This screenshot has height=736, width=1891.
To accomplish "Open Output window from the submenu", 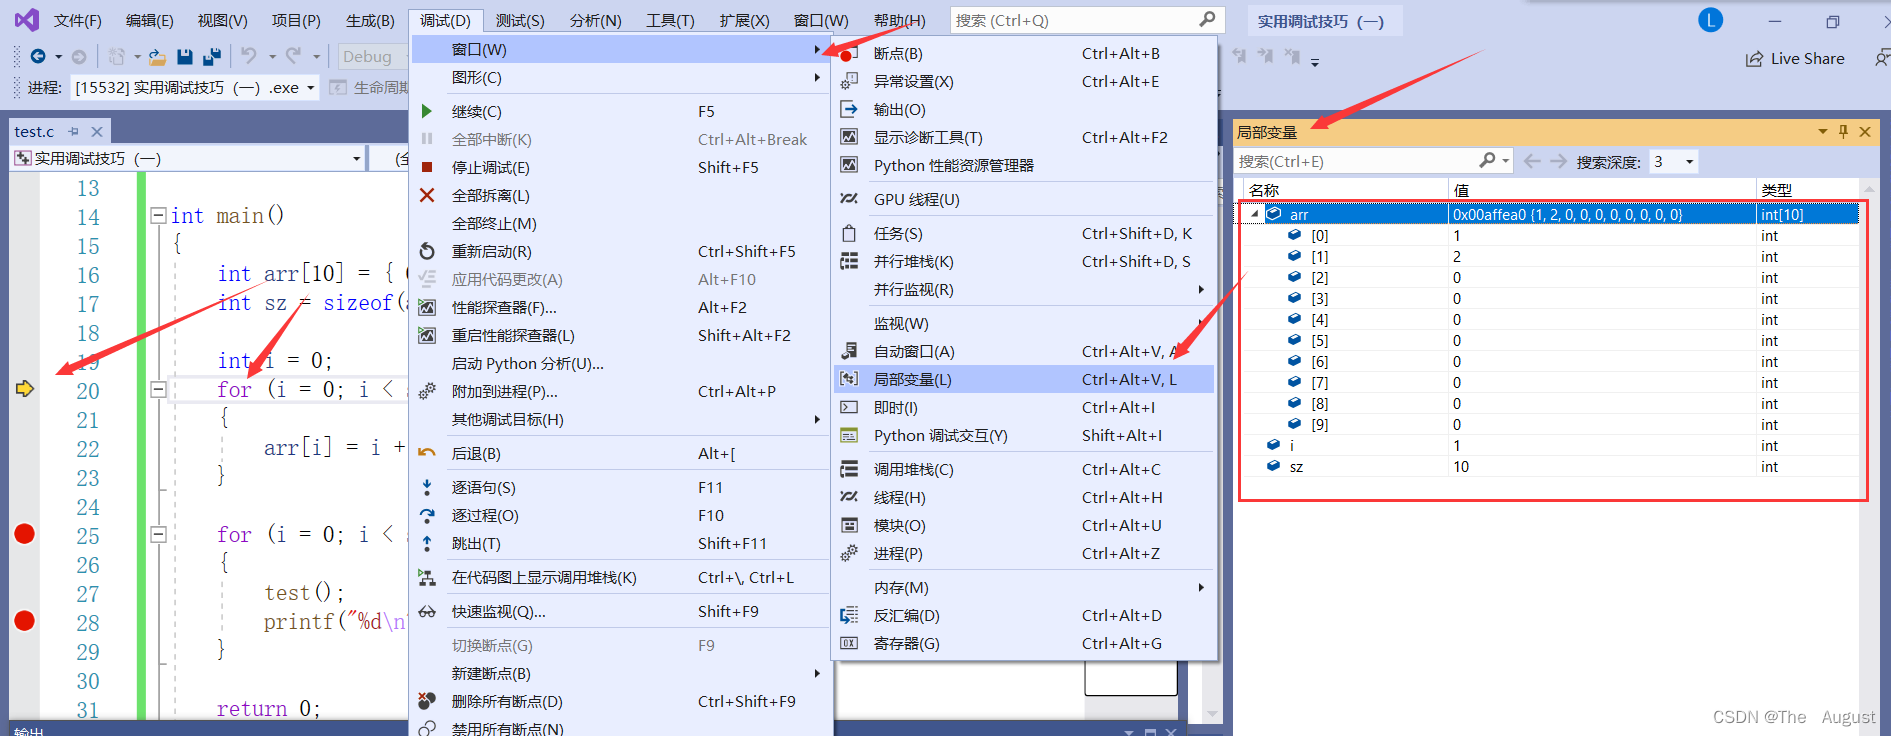I will (1024, 109).
